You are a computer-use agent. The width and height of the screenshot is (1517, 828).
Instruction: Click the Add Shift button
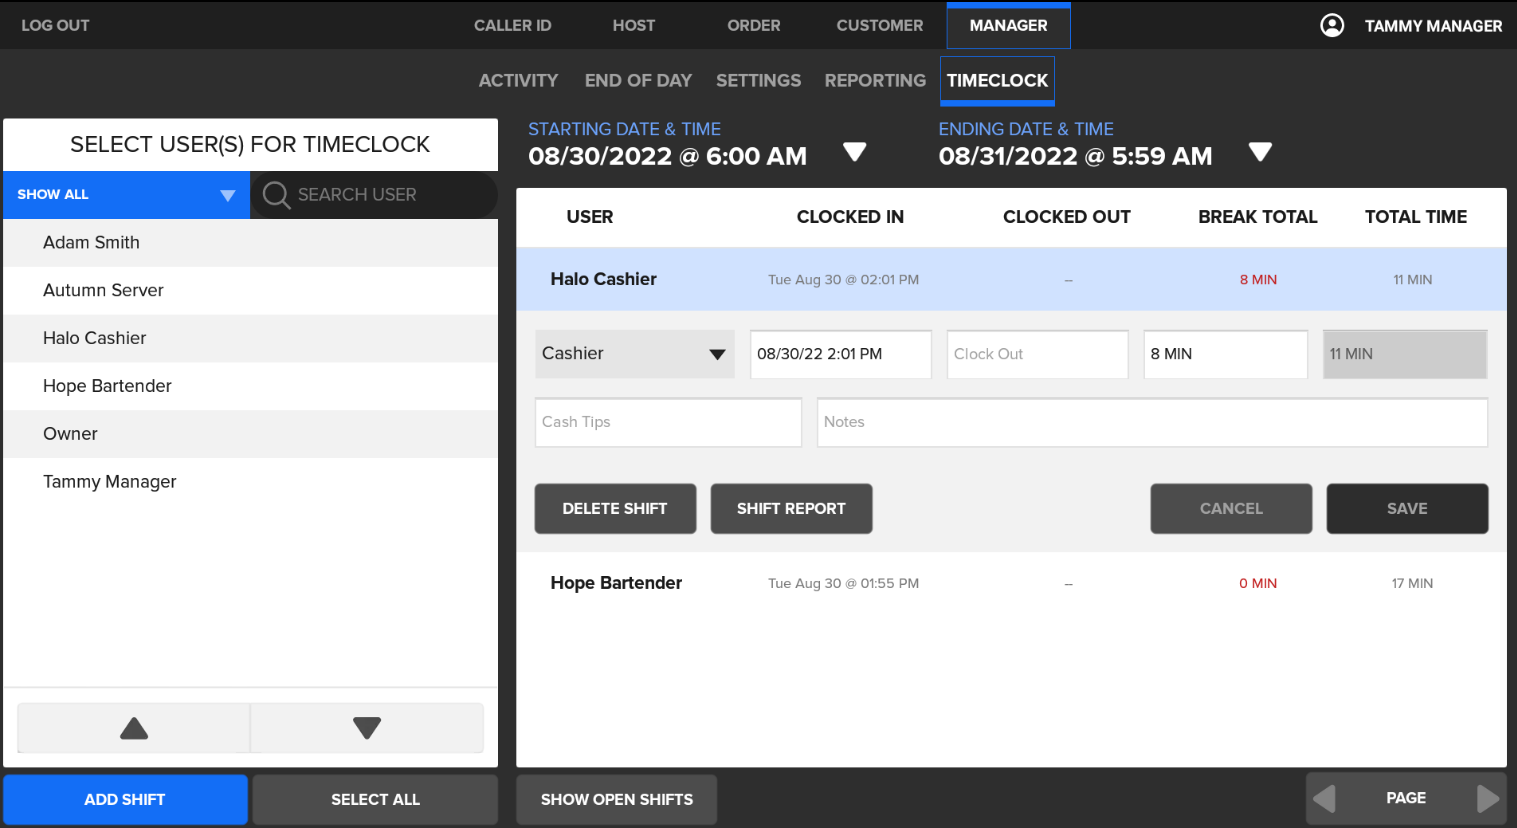[x=125, y=799]
